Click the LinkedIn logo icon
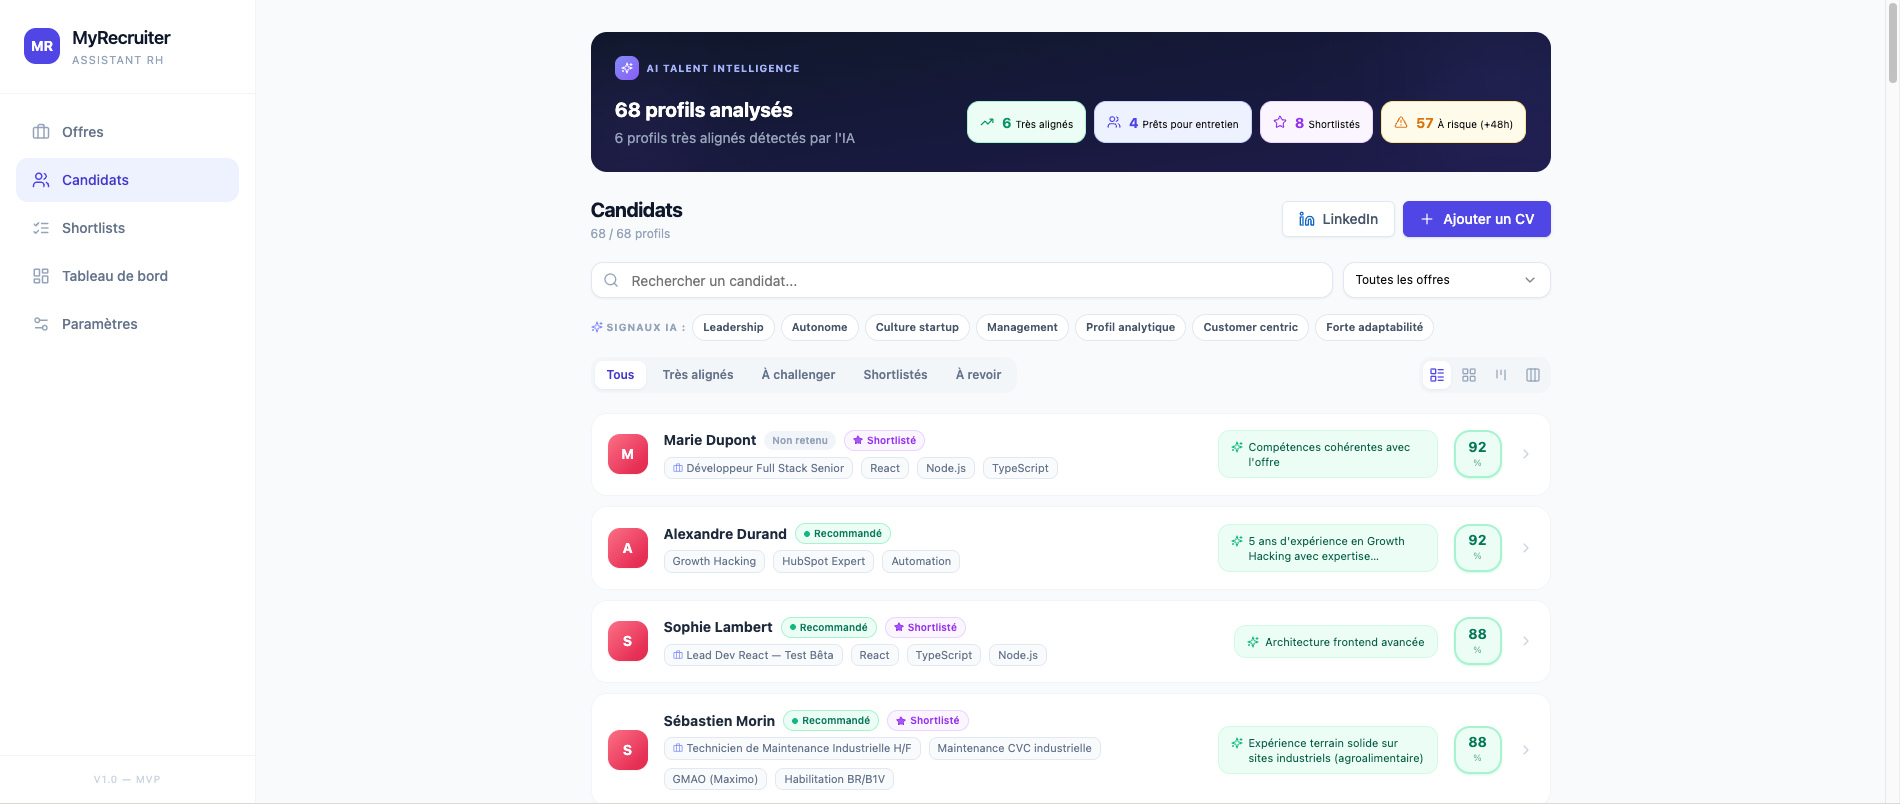This screenshot has width=1900, height=804. 1307,219
